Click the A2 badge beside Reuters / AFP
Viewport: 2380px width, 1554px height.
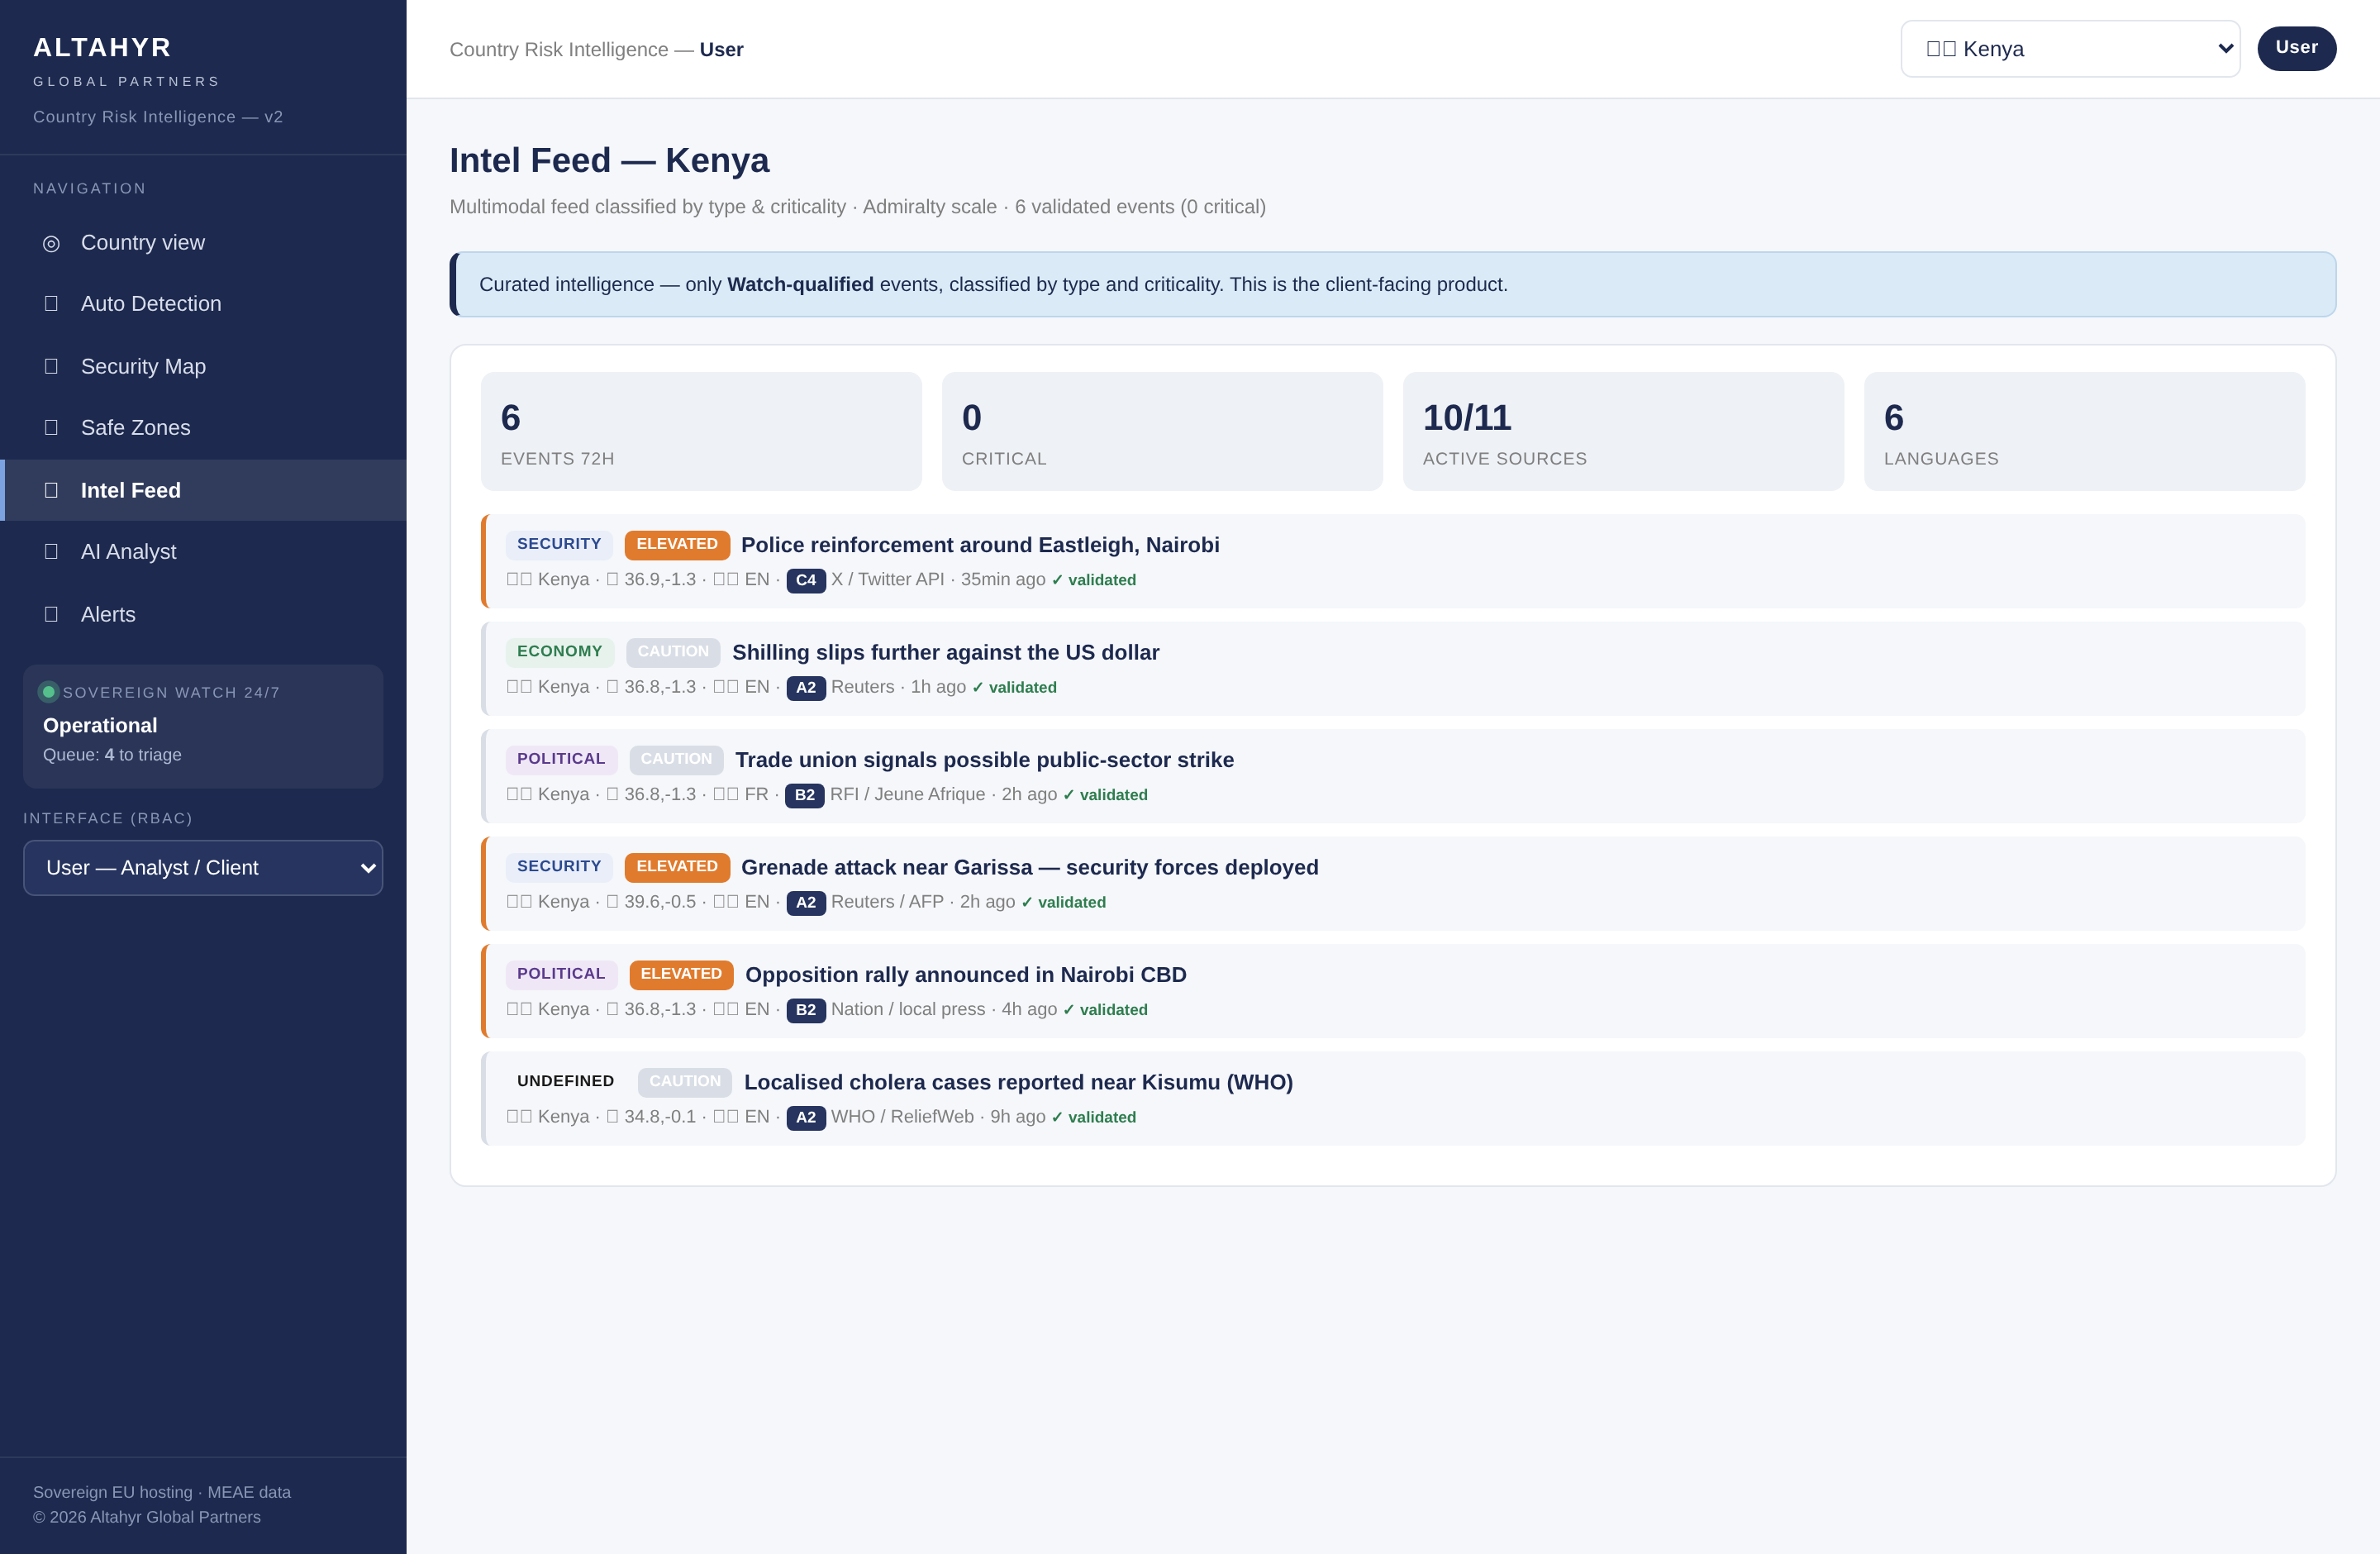pos(806,903)
